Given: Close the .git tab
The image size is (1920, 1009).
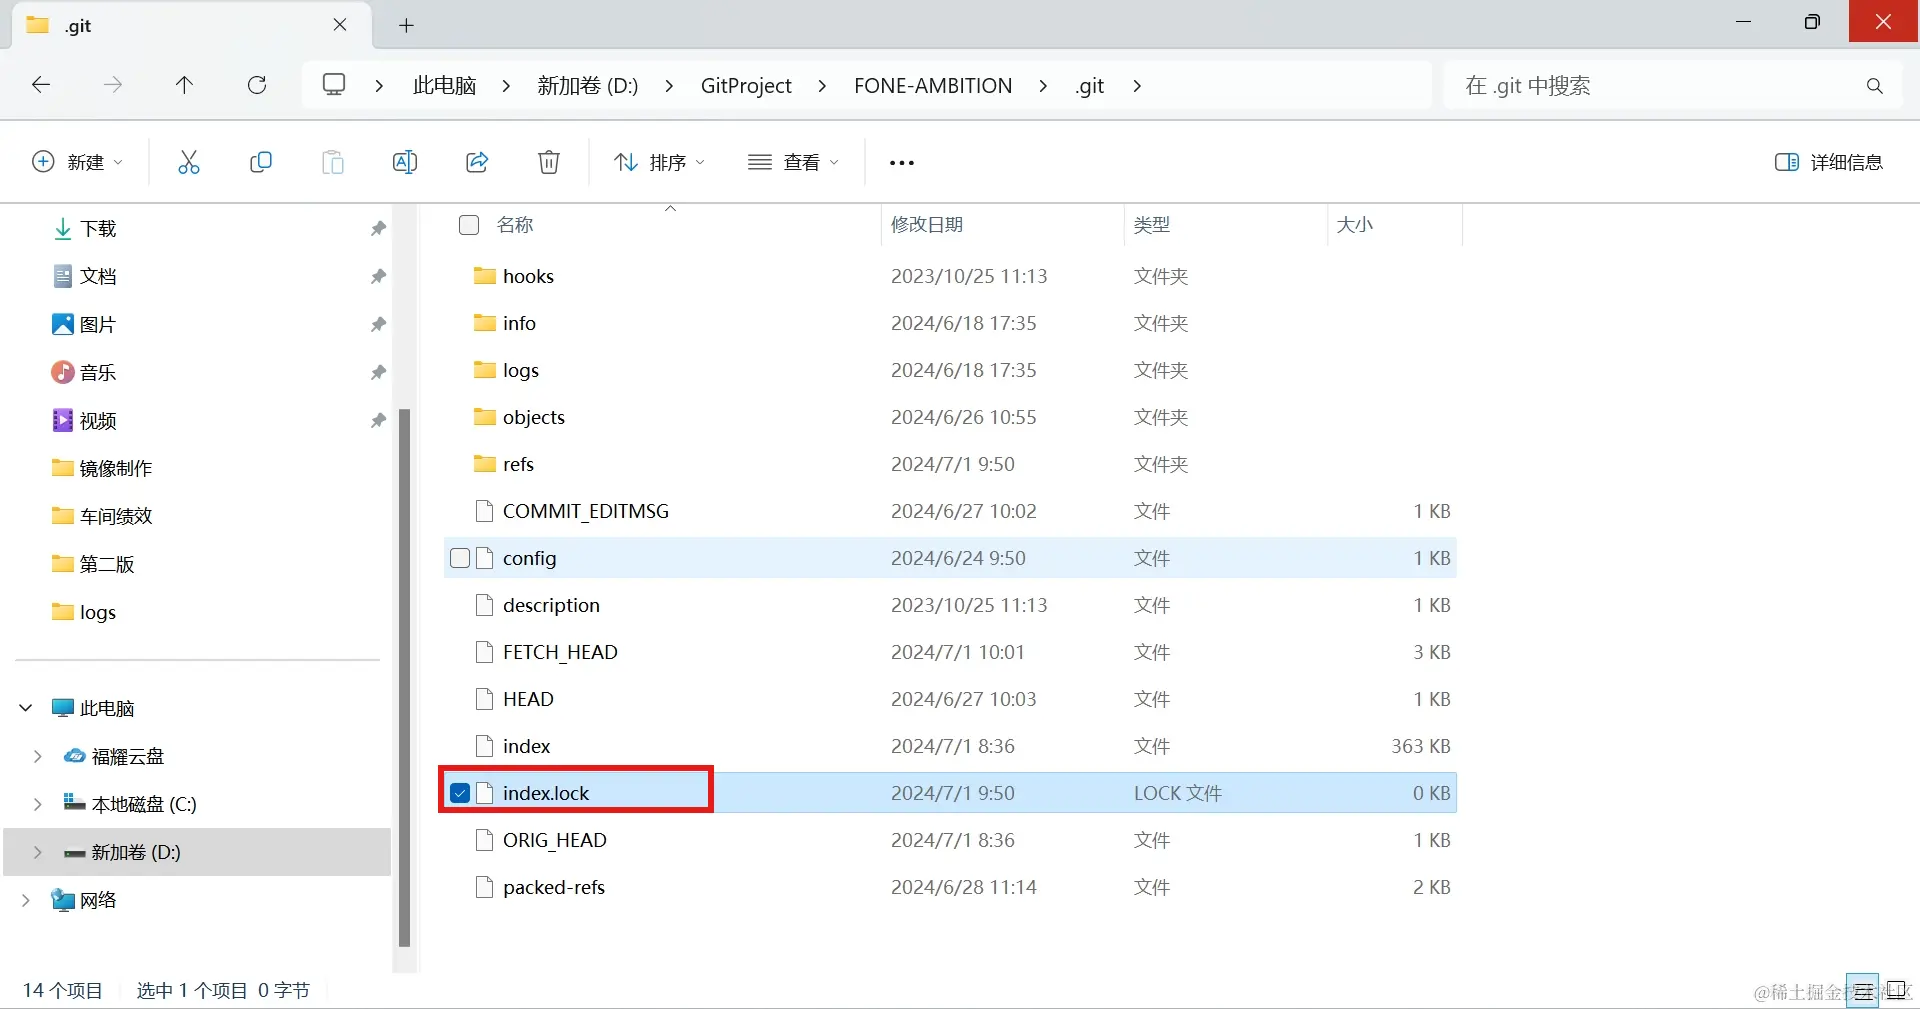Looking at the screenshot, I should pyautogui.click(x=340, y=25).
